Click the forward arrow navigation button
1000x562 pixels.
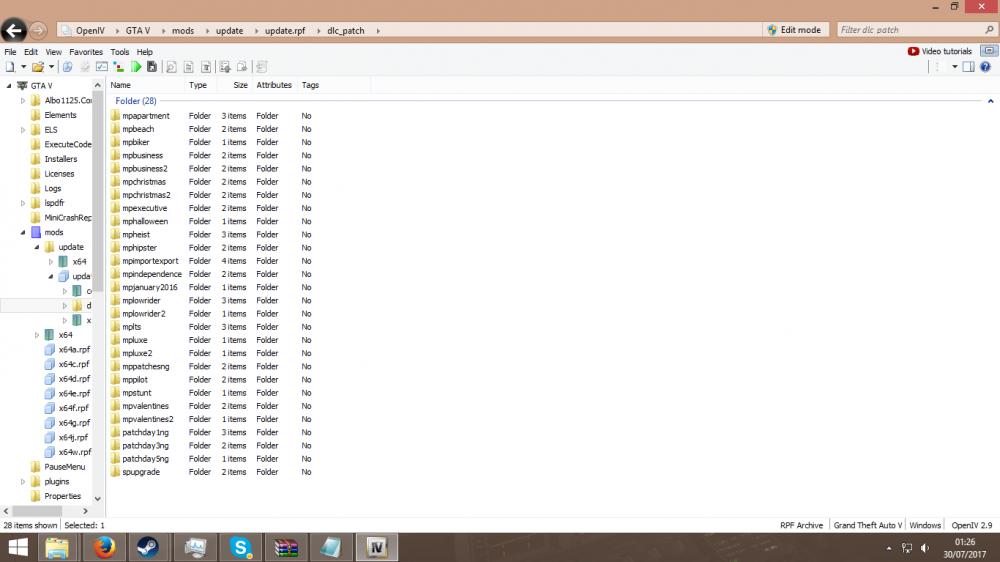(38, 30)
